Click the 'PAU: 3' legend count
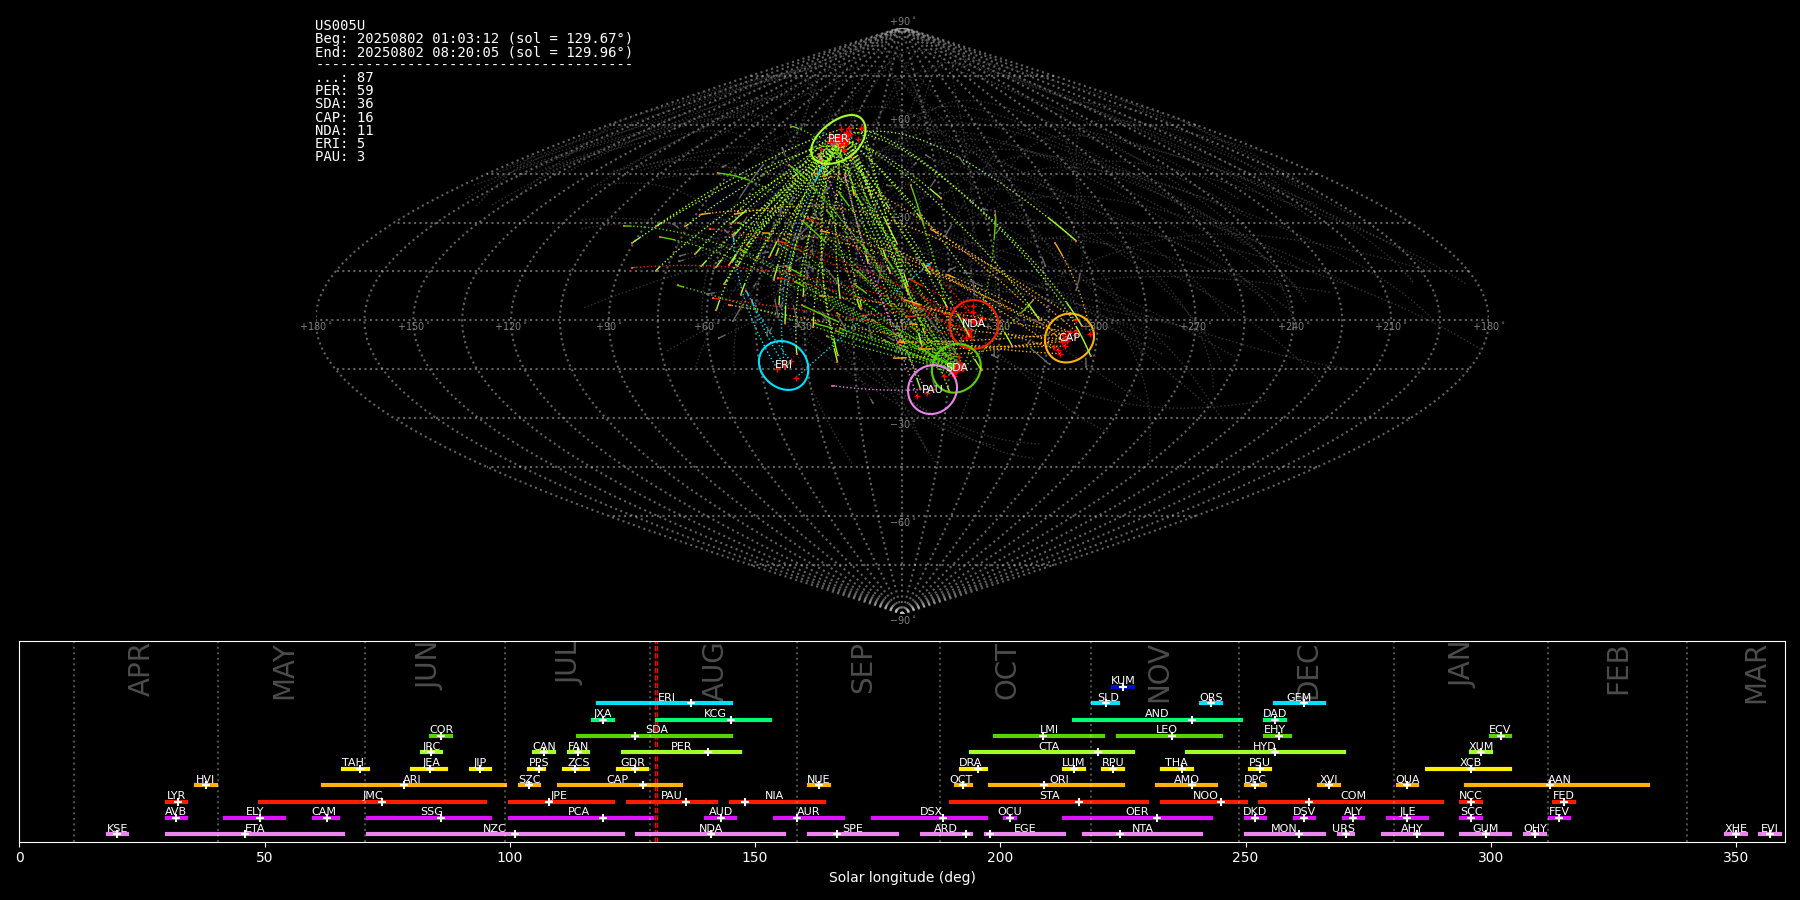Image resolution: width=1800 pixels, height=900 pixels. click(x=340, y=156)
